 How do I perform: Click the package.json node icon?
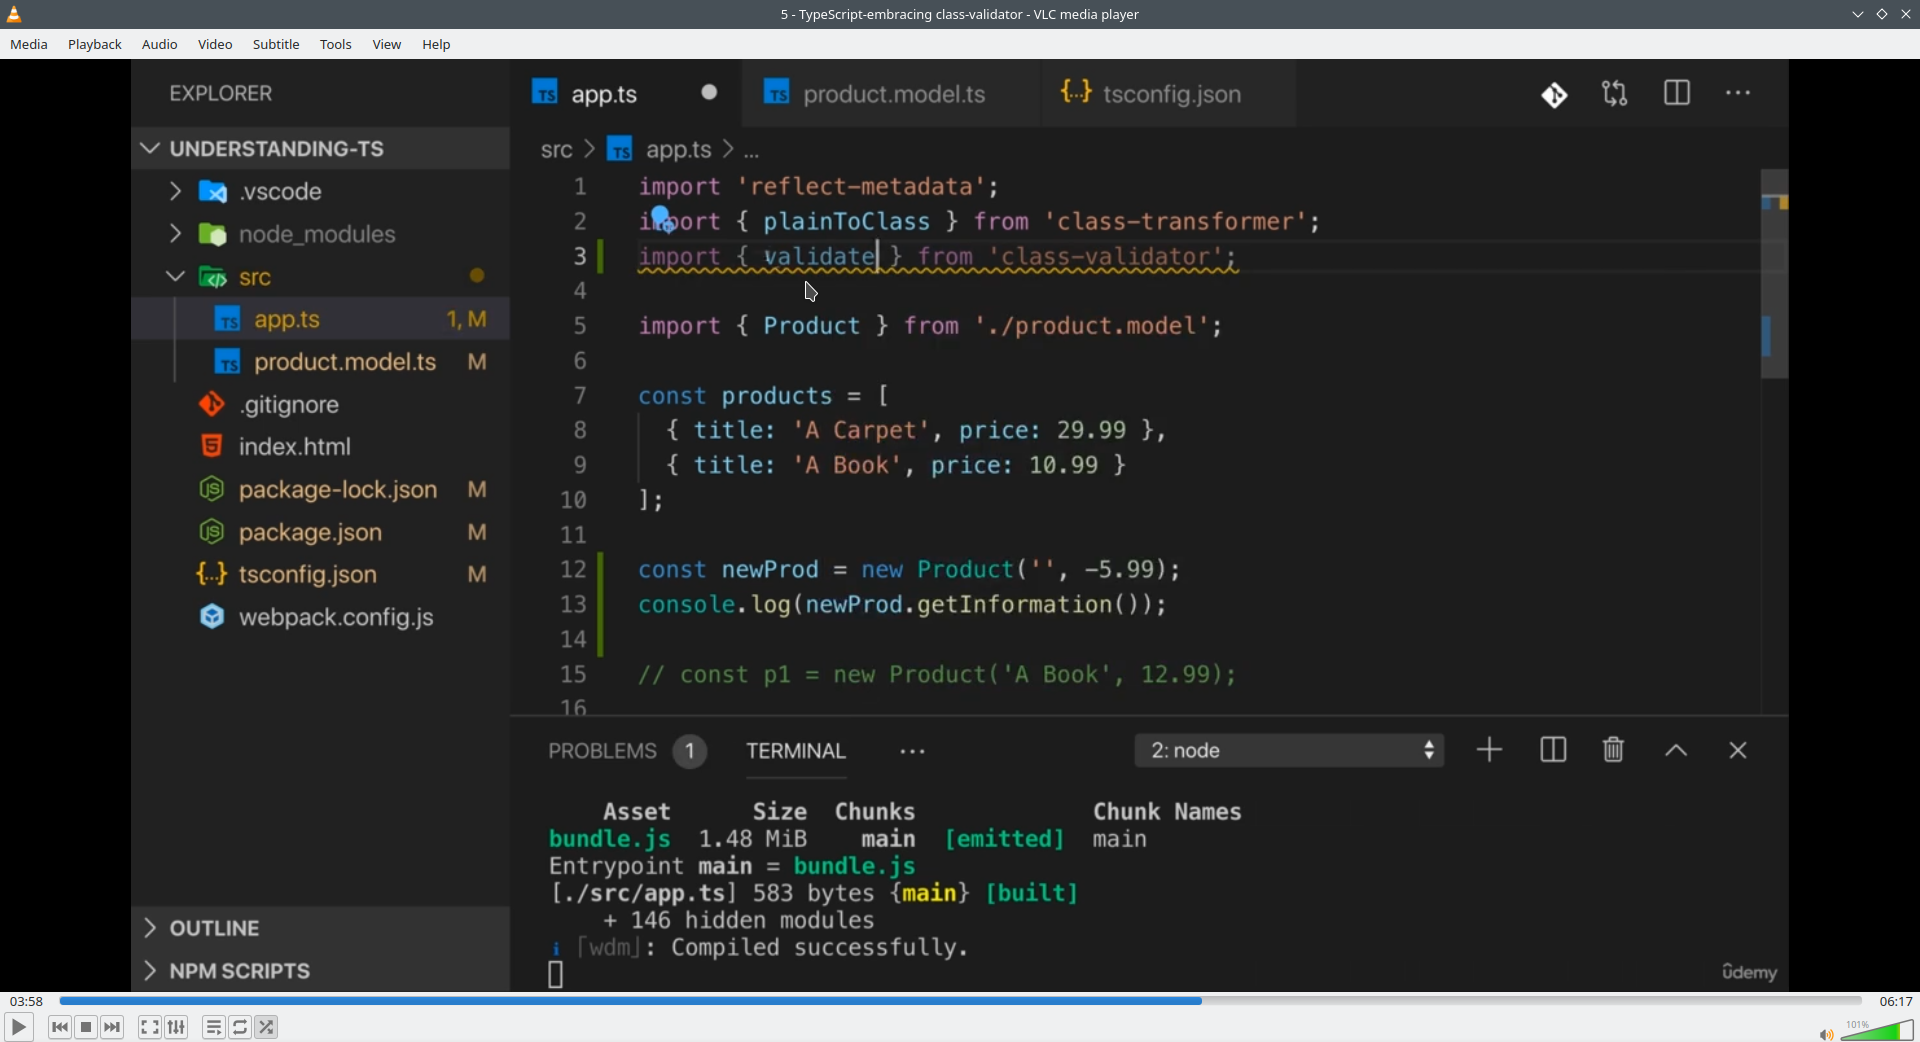coord(212,532)
